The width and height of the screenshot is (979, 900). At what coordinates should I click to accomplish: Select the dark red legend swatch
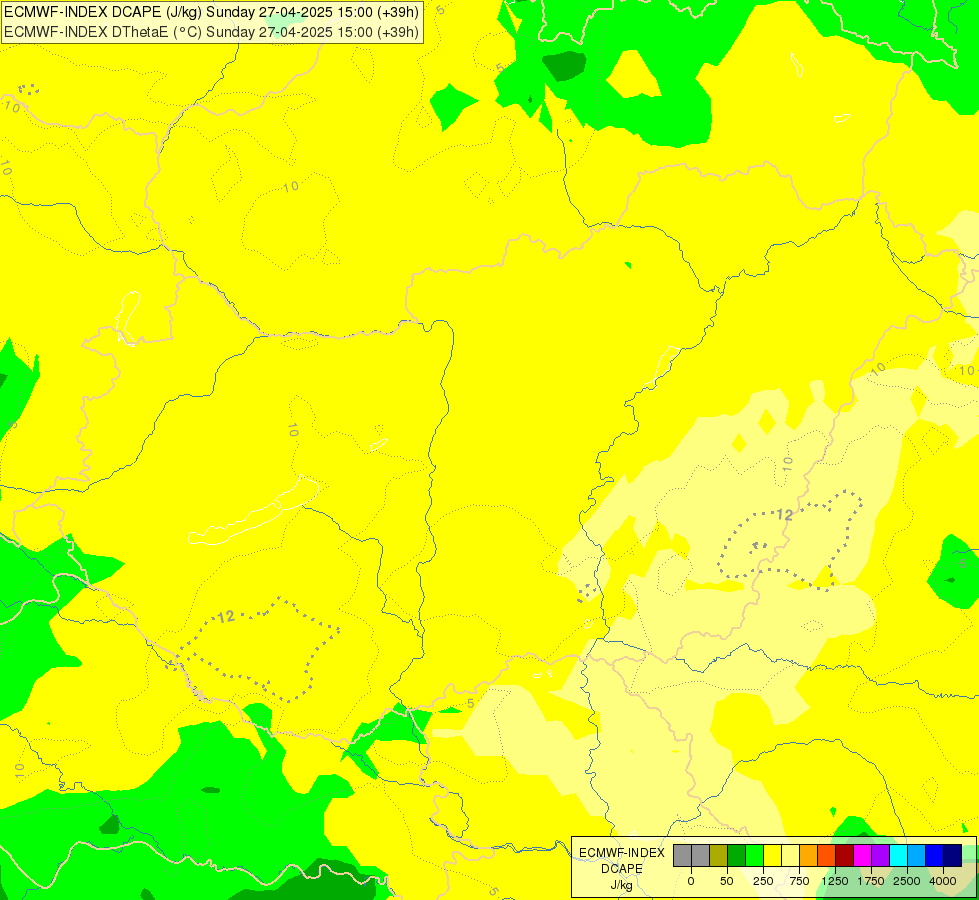point(845,855)
